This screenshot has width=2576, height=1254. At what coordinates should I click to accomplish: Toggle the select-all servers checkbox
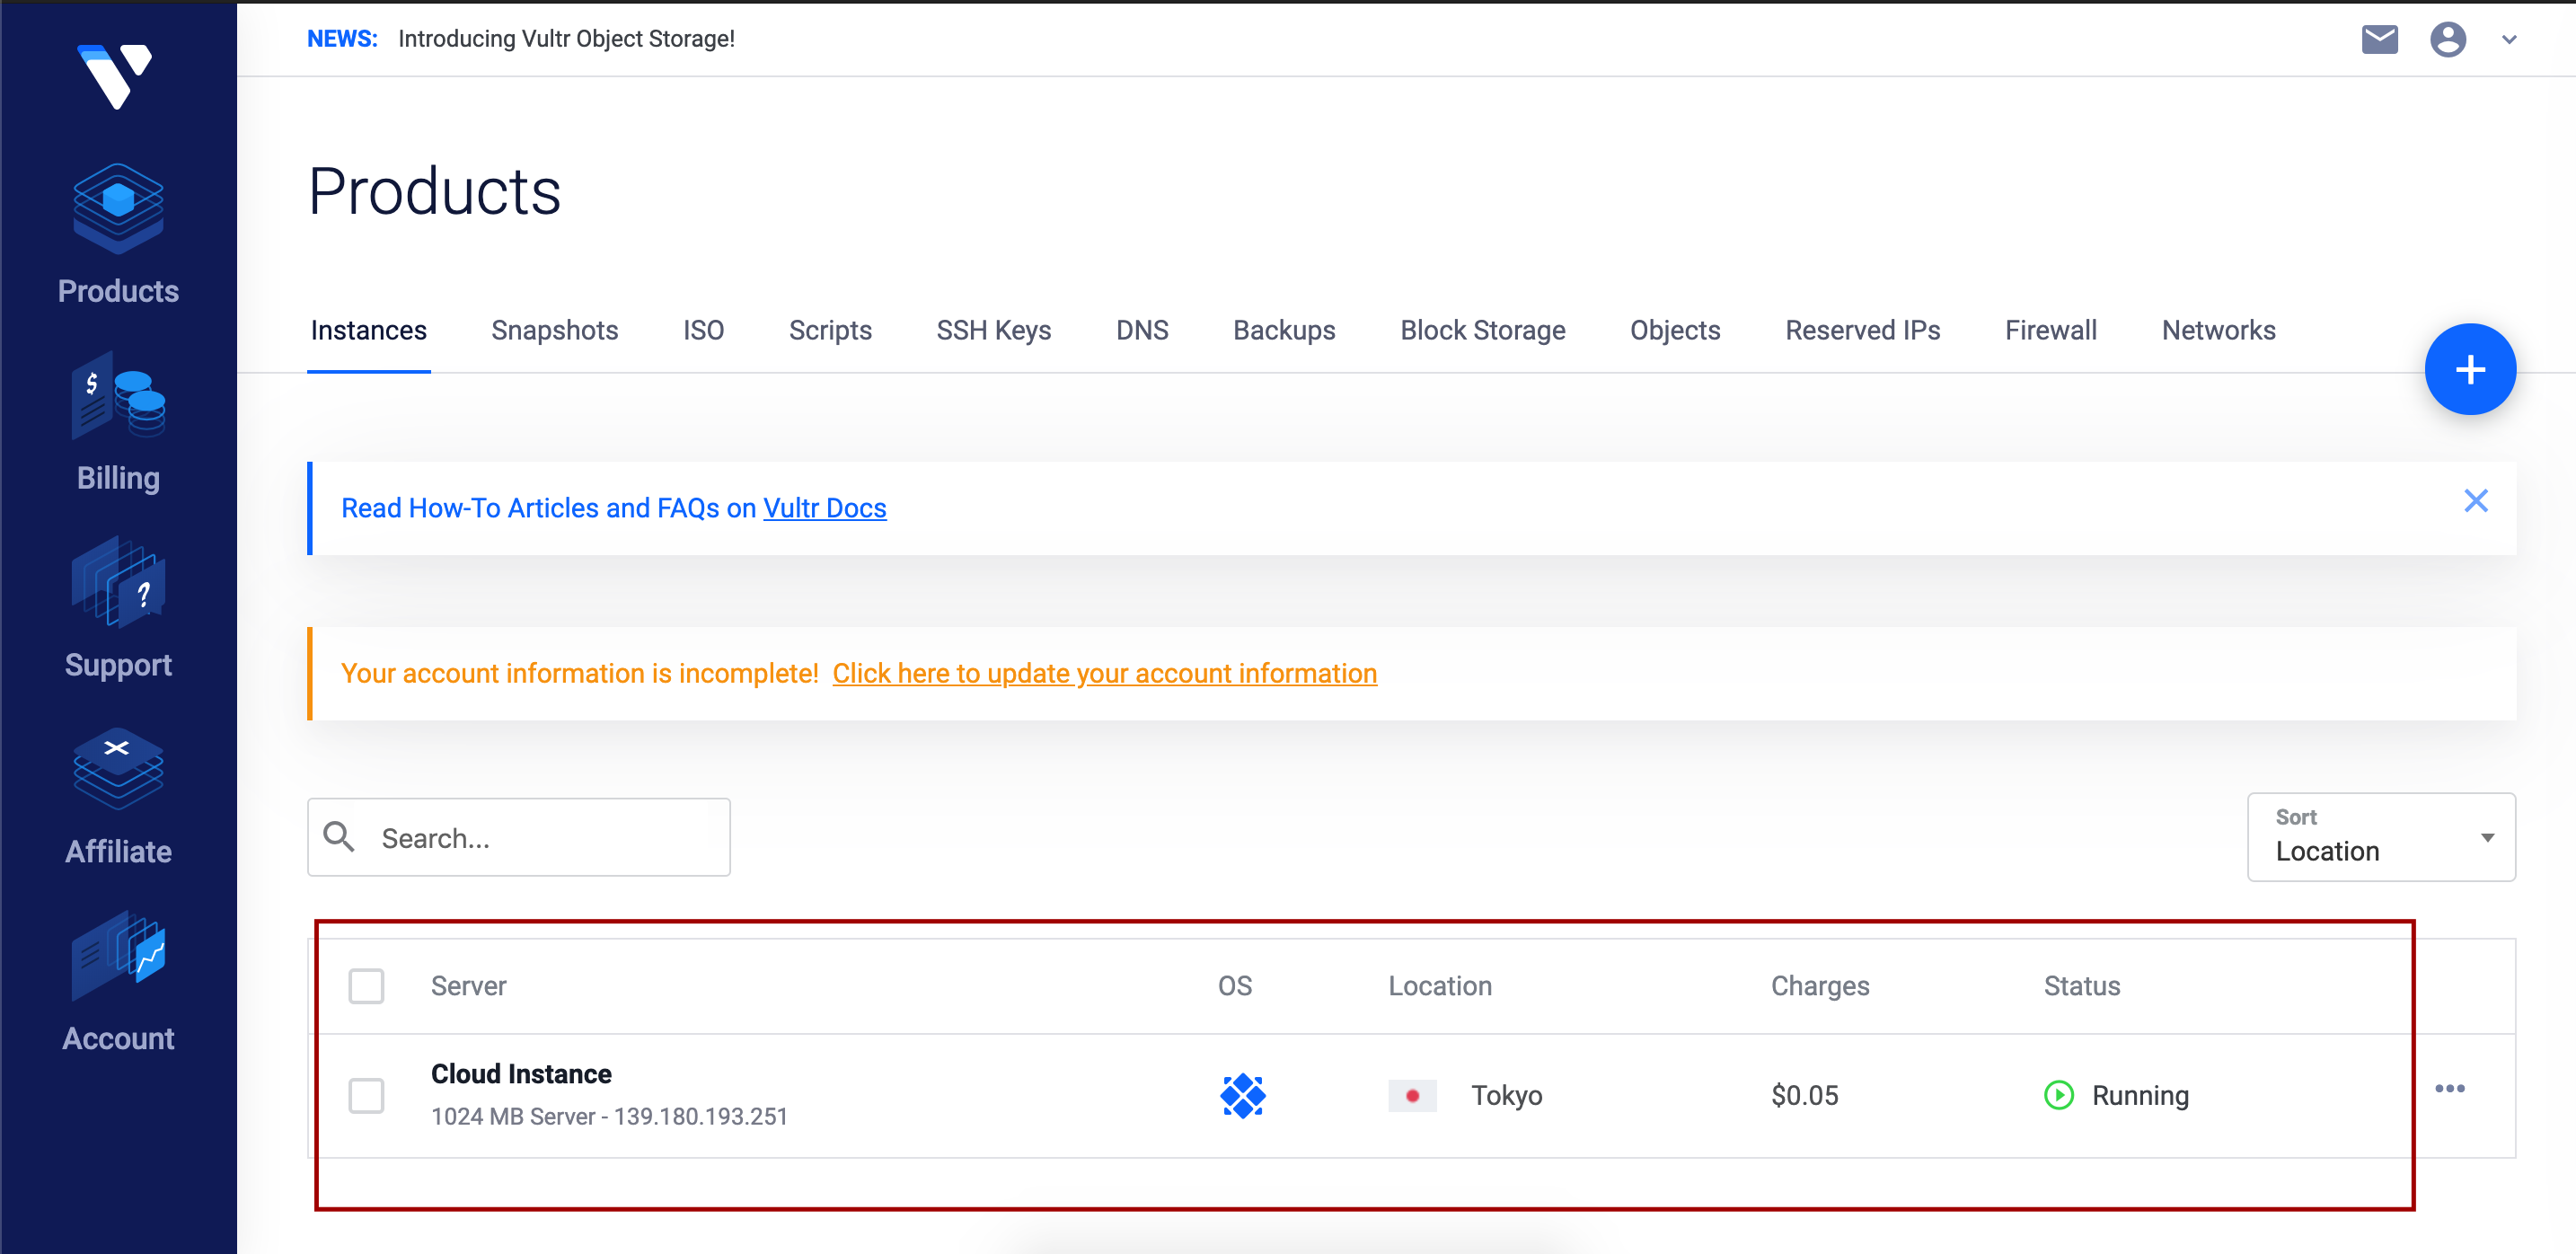pos(366,986)
